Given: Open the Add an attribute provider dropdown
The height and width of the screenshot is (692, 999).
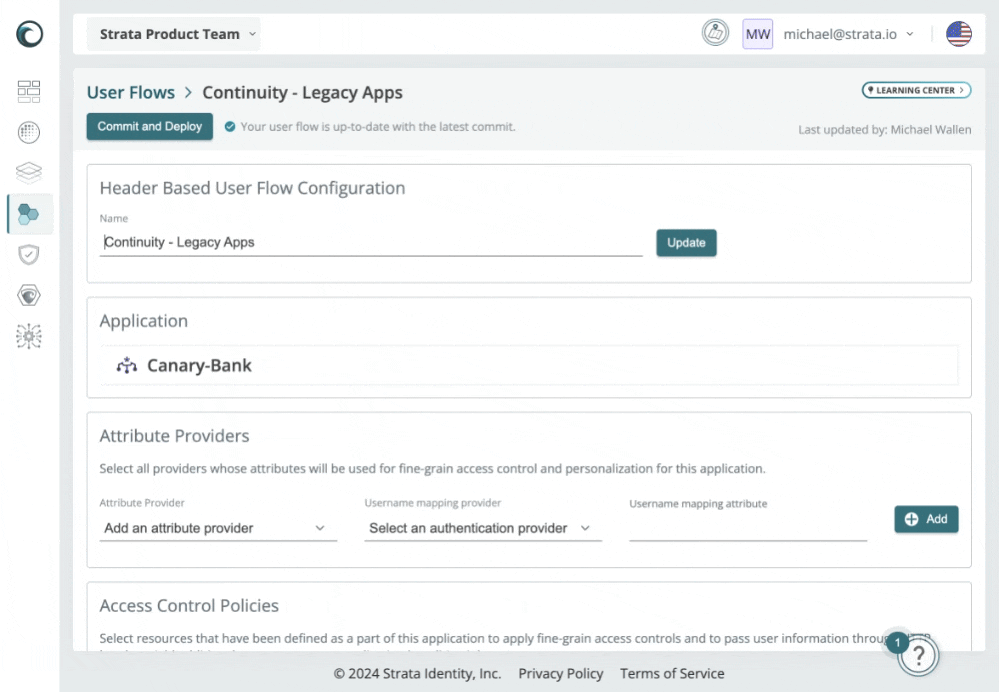Looking at the screenshot, I should coord(218,528).
